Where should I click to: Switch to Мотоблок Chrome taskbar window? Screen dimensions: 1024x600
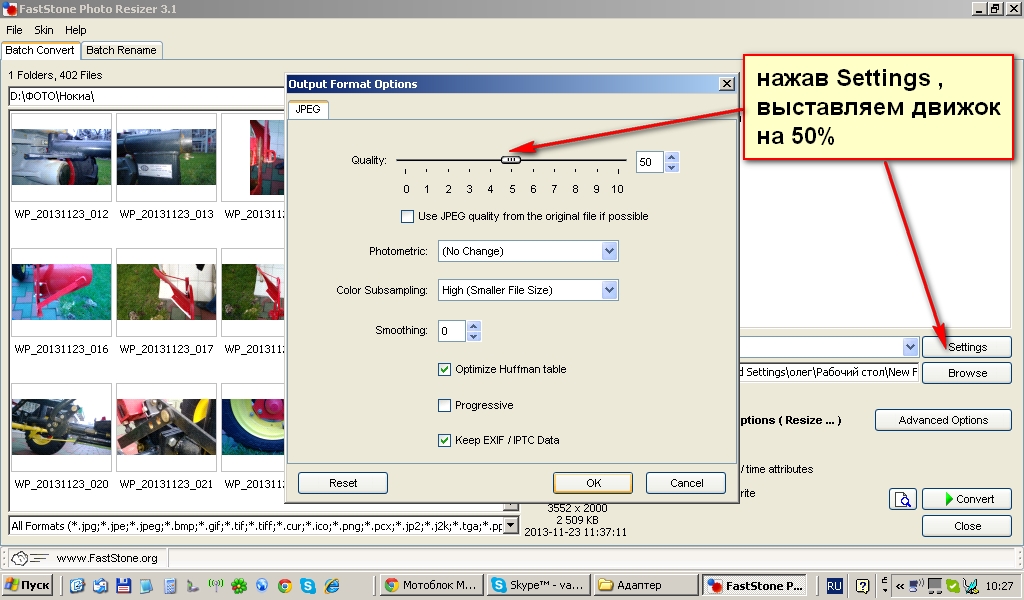(x=432, y=586)
